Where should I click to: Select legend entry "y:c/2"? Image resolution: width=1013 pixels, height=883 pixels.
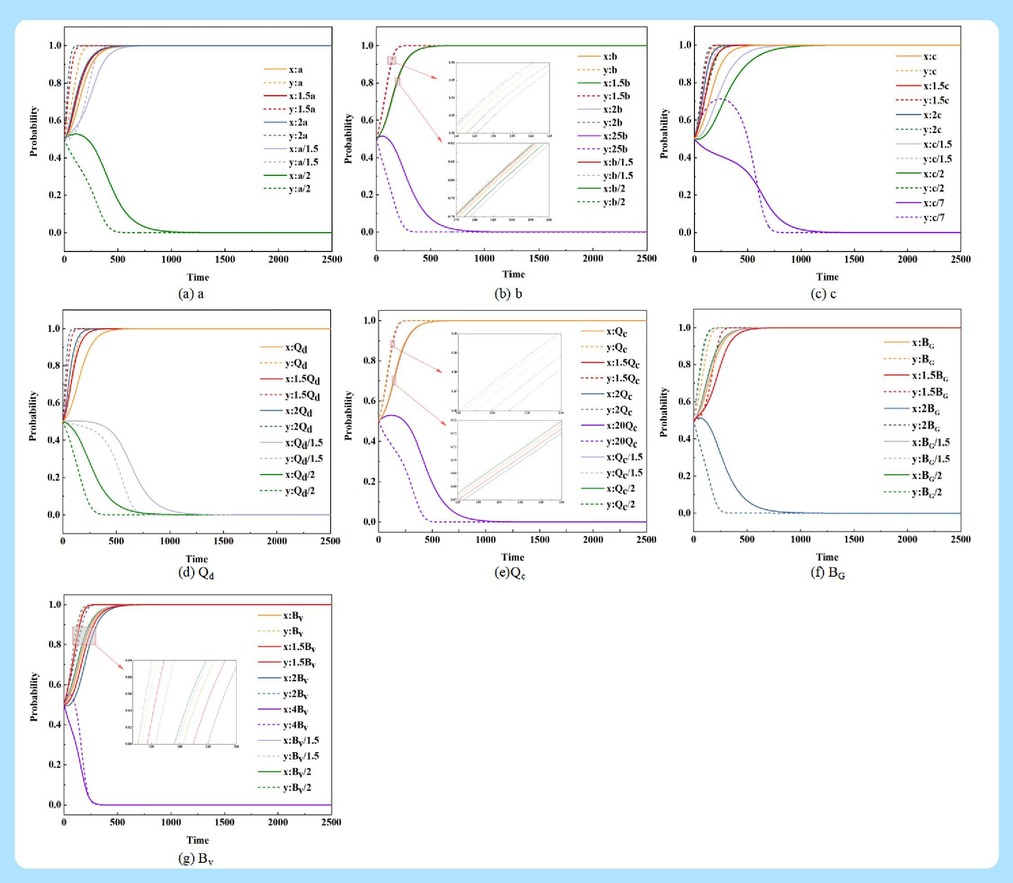point(921,188)
